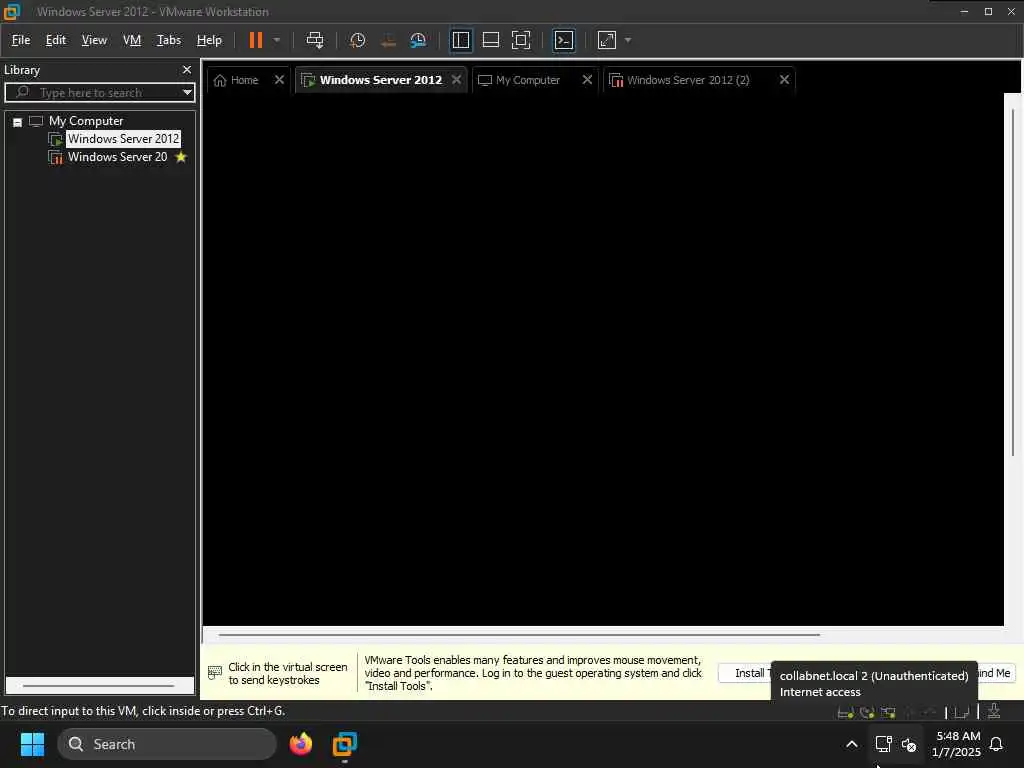Open the Help menu
Image resolution: width=1024 pixels, height=768 pixels.
pyautogui.click(x=209, y=40)
